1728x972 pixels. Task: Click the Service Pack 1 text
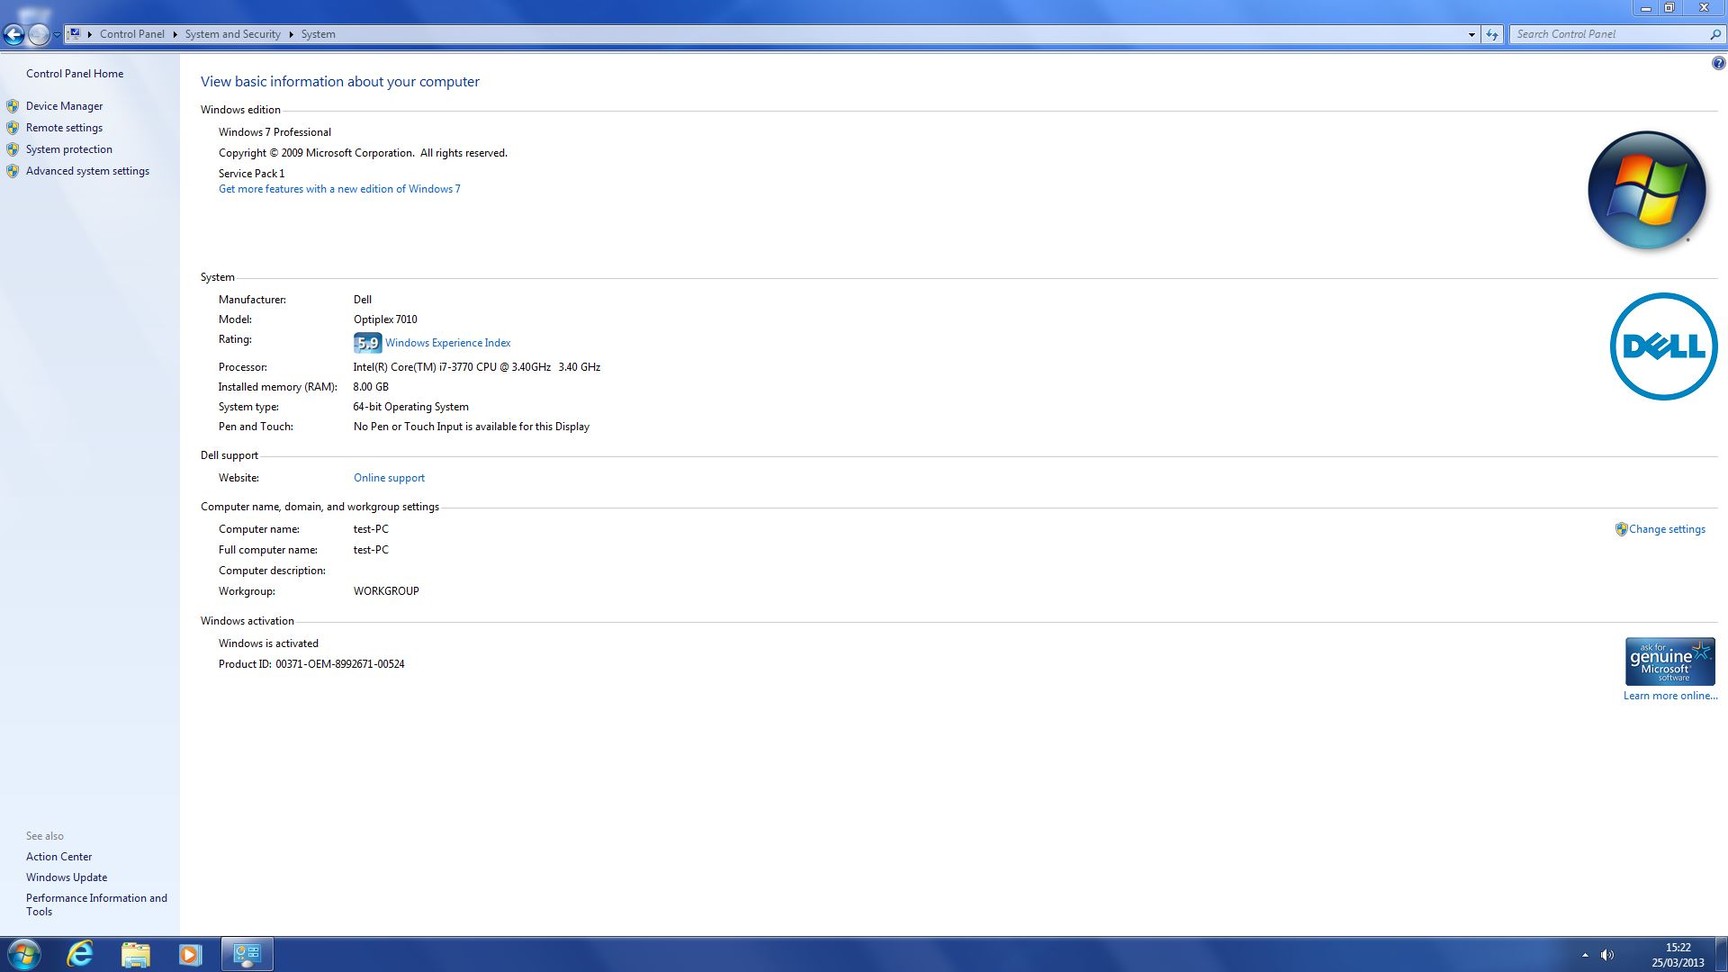coord(252,174)
